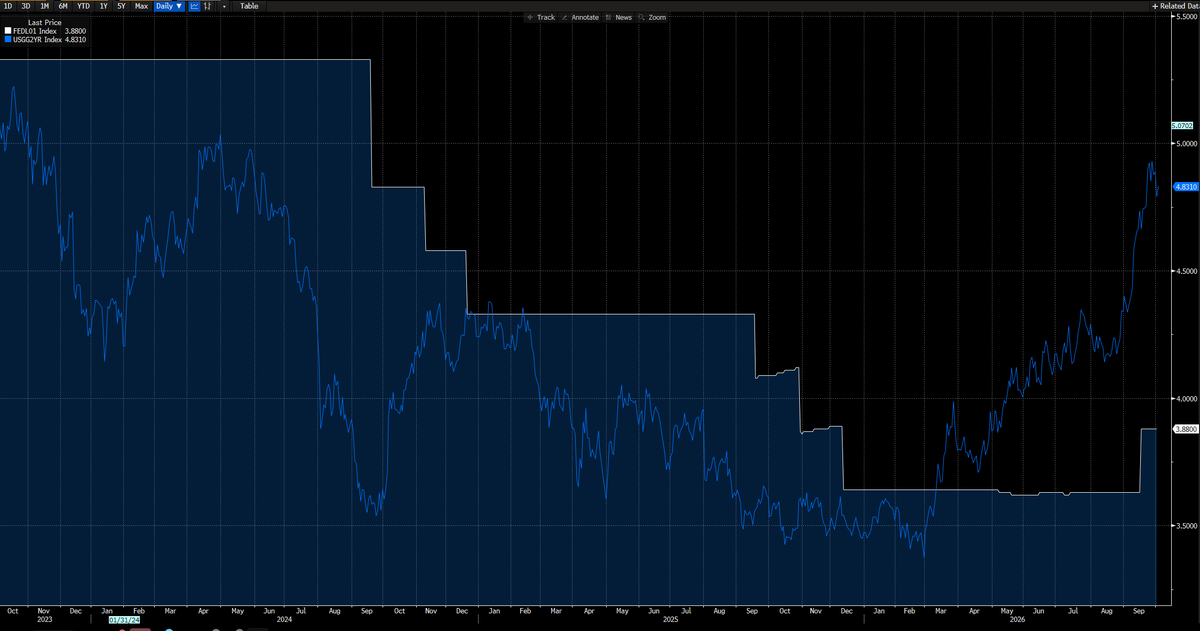Click the white 3.8800 price tag on y-axis
The height and width of the screenshot is (631, 1200).
click(1185, 428)
